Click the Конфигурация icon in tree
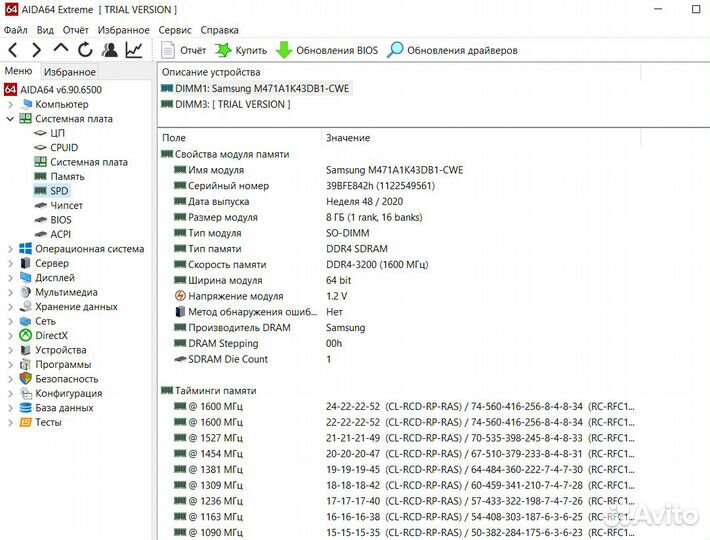 (x=26, y=393)
